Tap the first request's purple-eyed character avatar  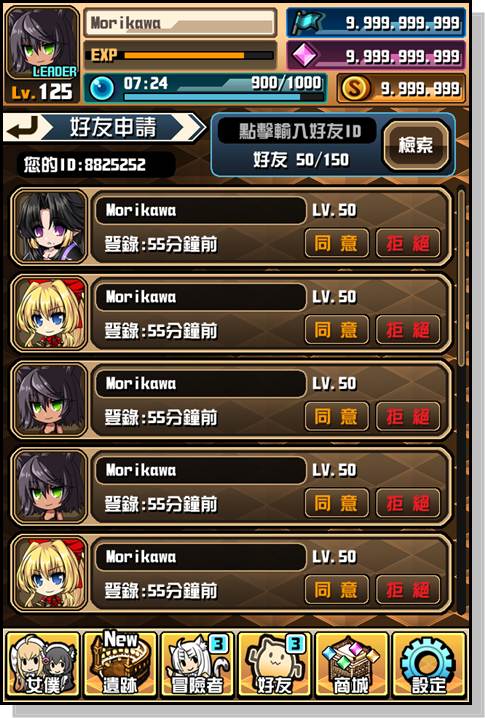49,227
